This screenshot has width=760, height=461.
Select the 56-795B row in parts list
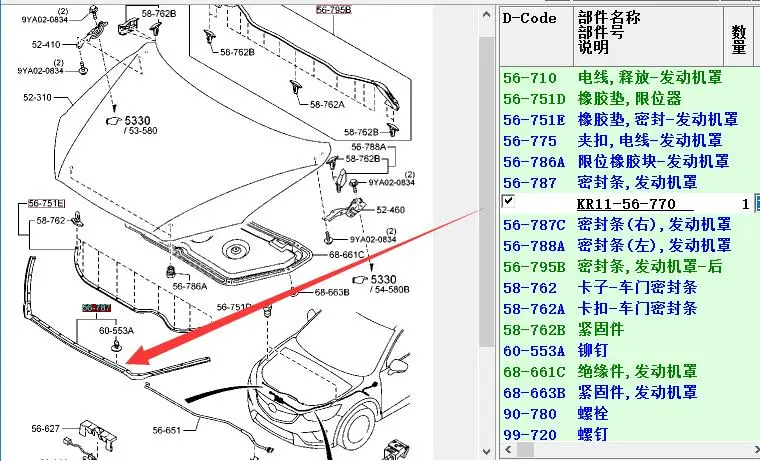[629, 267]
